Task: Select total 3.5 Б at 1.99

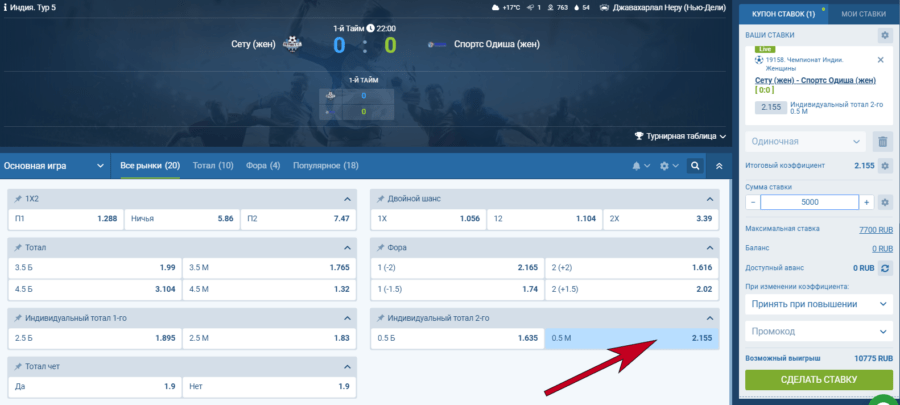Action: tap(95, 267)
